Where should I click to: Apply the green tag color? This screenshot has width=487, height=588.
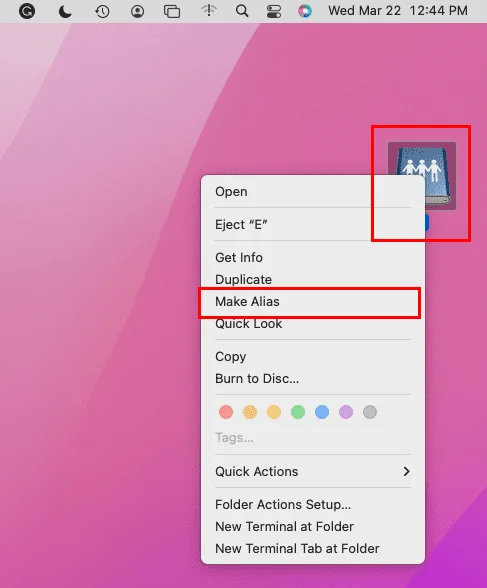tap(298, 412)
